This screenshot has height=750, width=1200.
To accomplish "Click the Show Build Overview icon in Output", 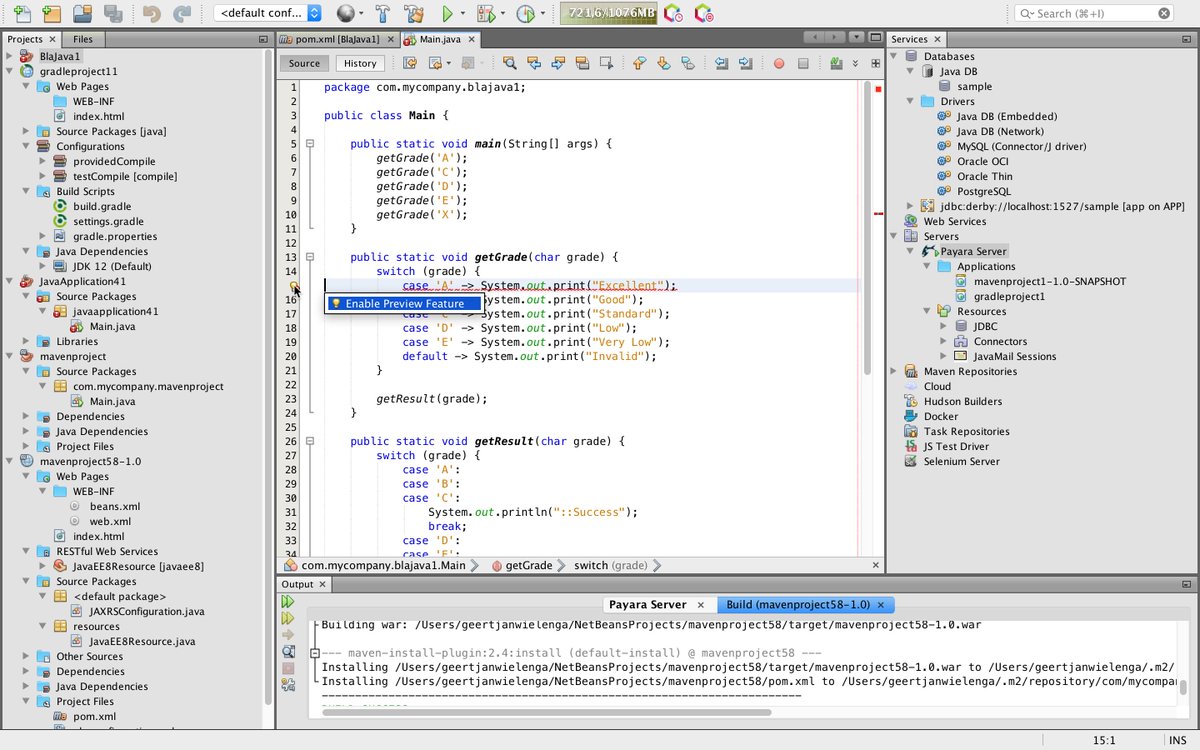I will 288,651.
